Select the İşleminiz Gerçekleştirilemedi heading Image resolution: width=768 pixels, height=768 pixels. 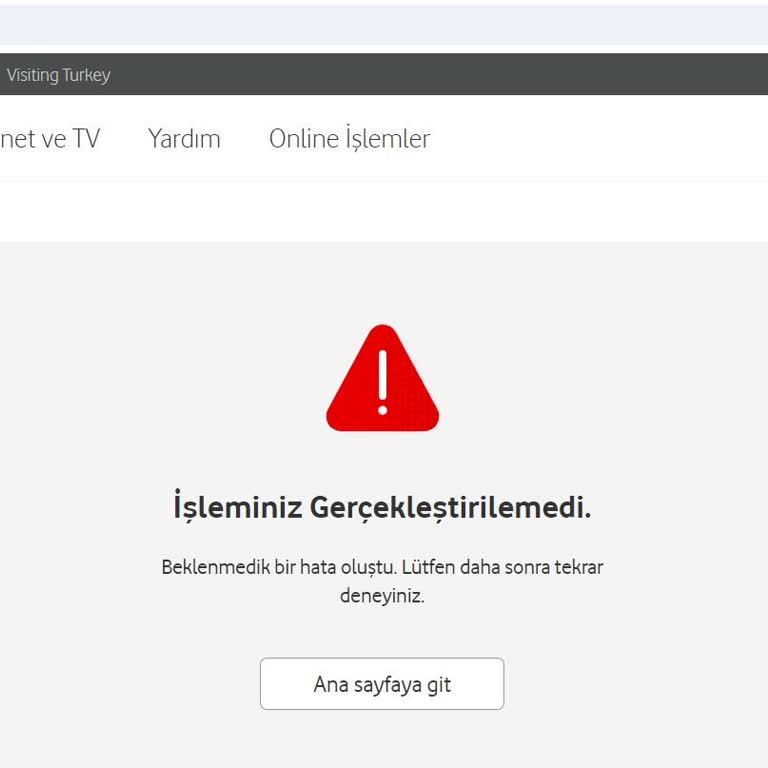[x=382, y=507]
